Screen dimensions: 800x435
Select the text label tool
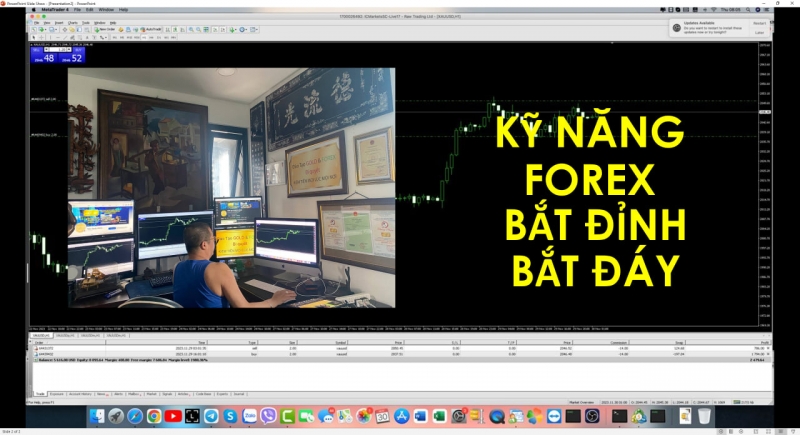[x=94, y=38]
